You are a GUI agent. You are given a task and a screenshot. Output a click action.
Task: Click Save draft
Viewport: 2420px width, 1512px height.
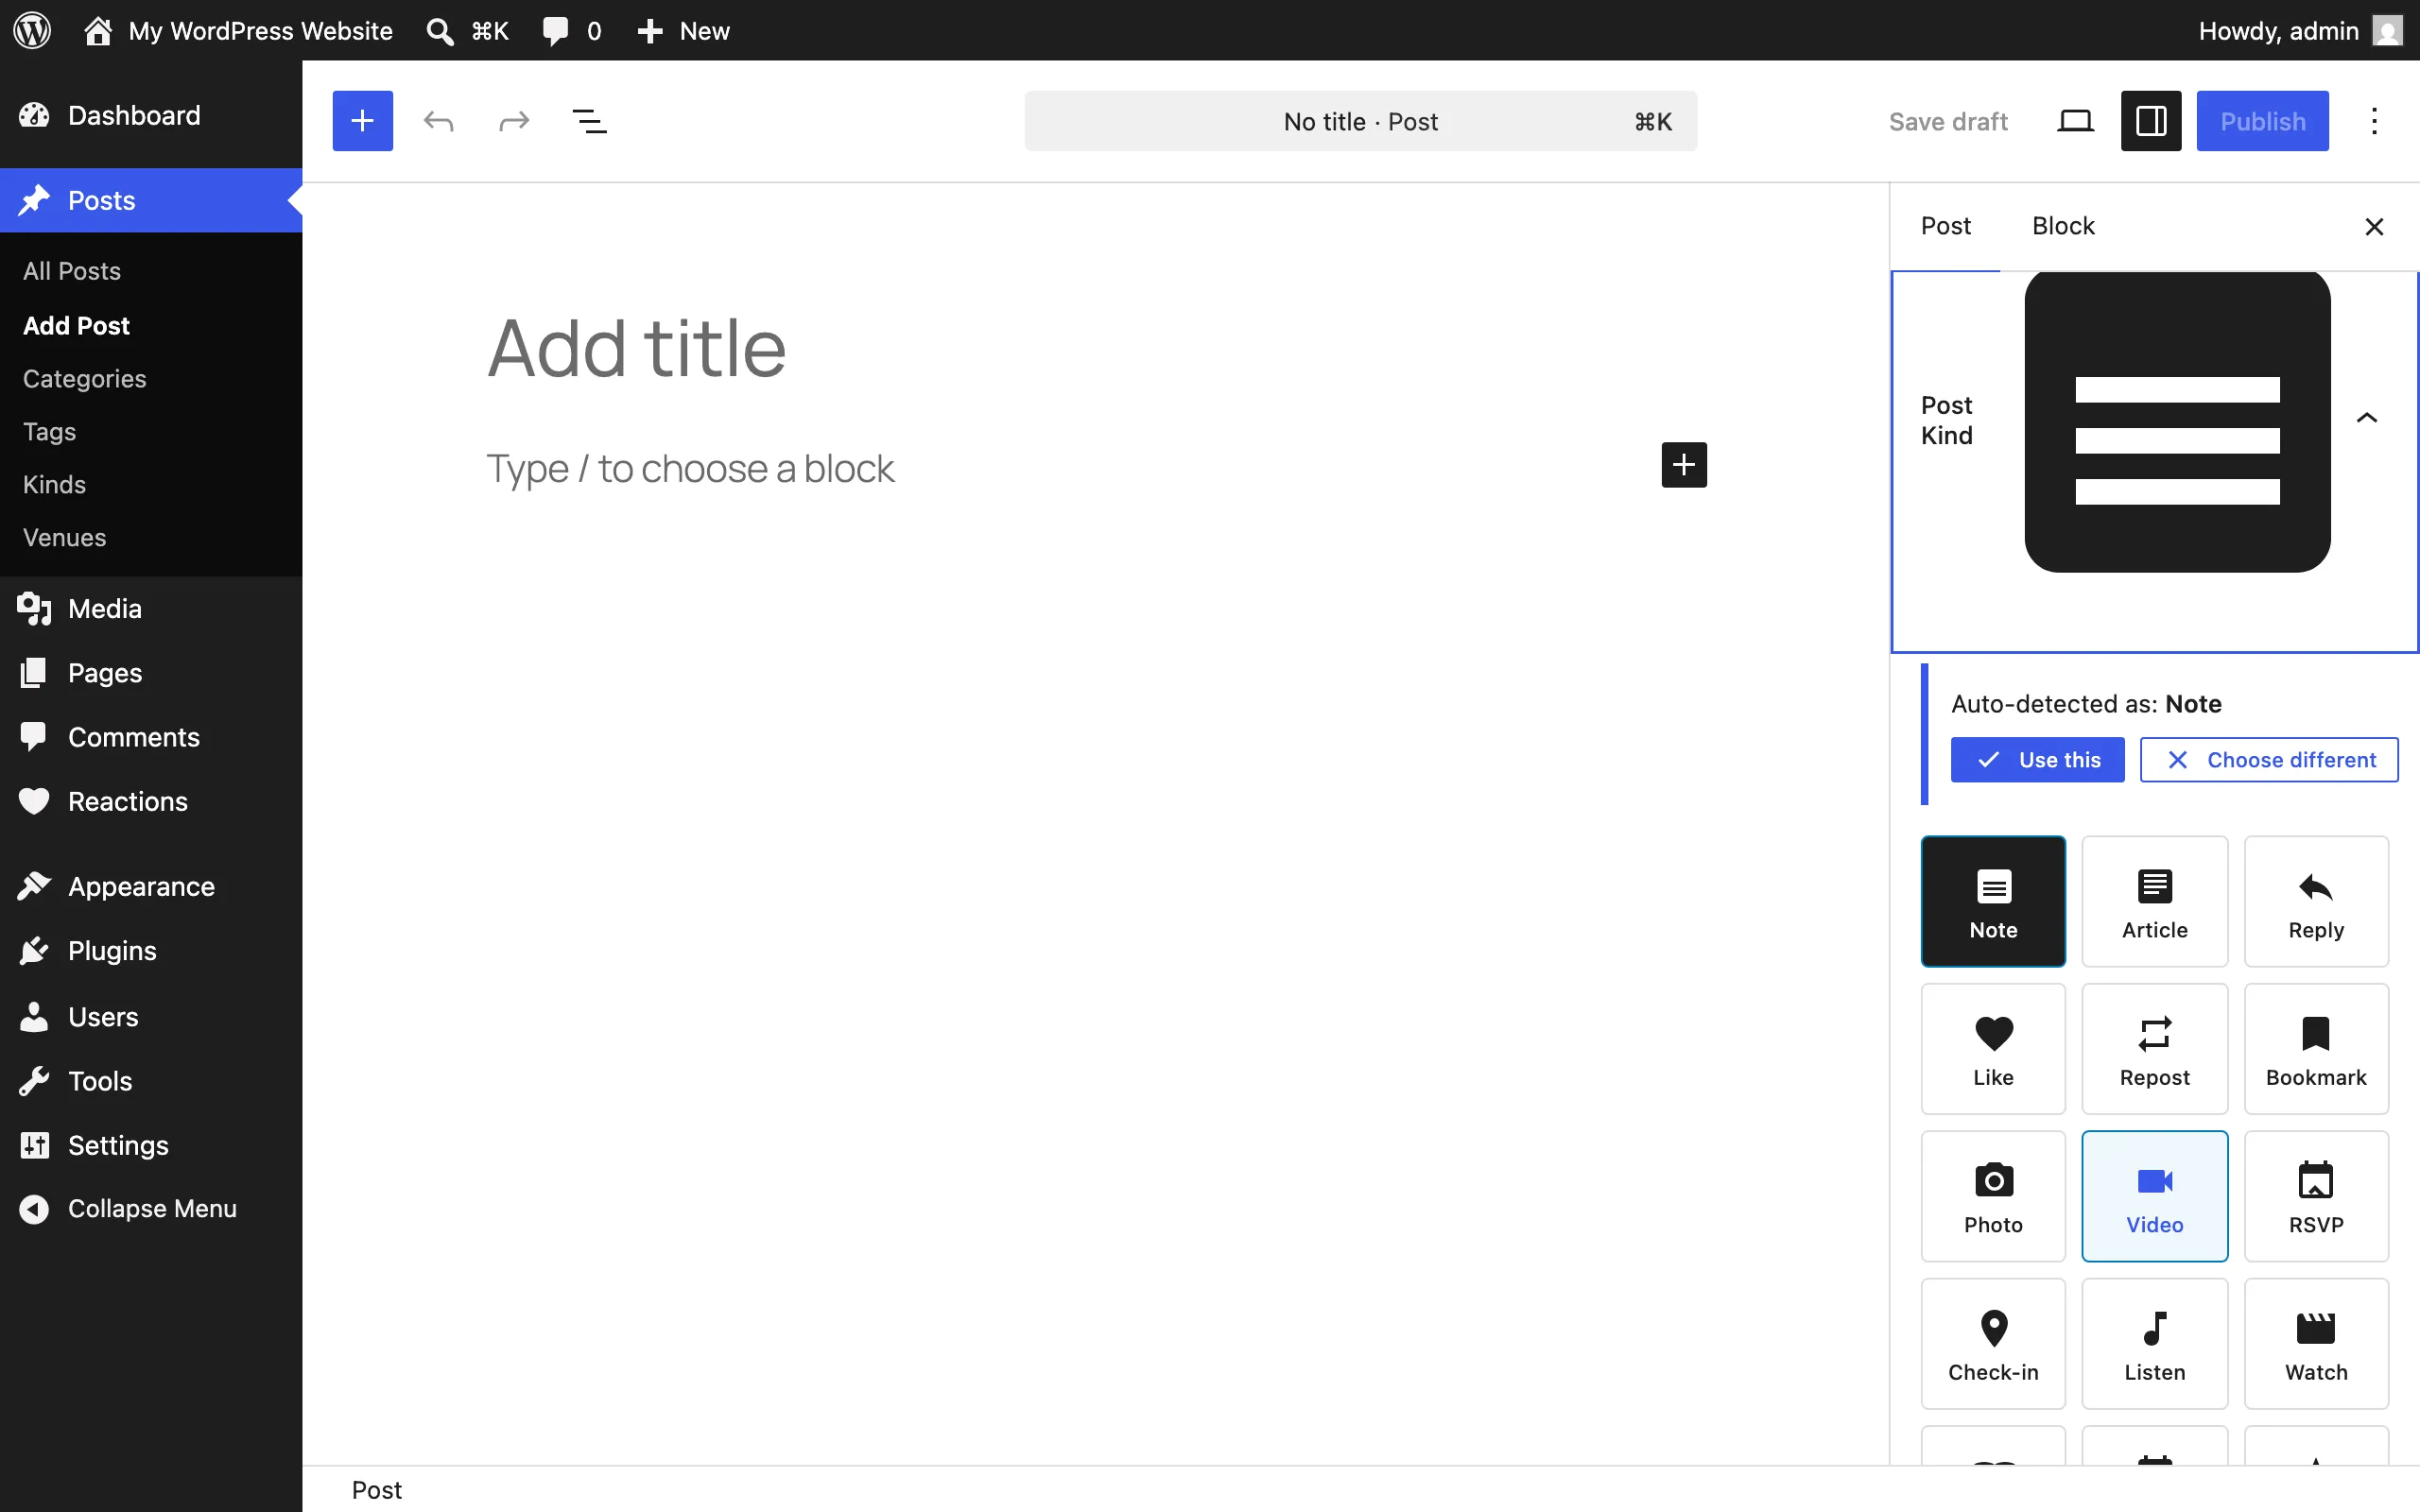point(1947,121)
